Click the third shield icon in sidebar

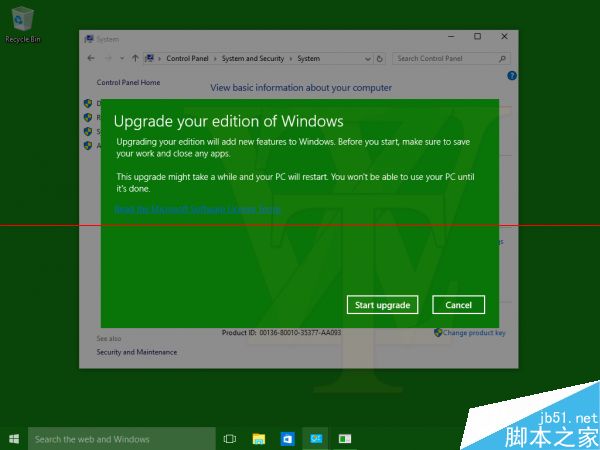[x=88, y=131]
